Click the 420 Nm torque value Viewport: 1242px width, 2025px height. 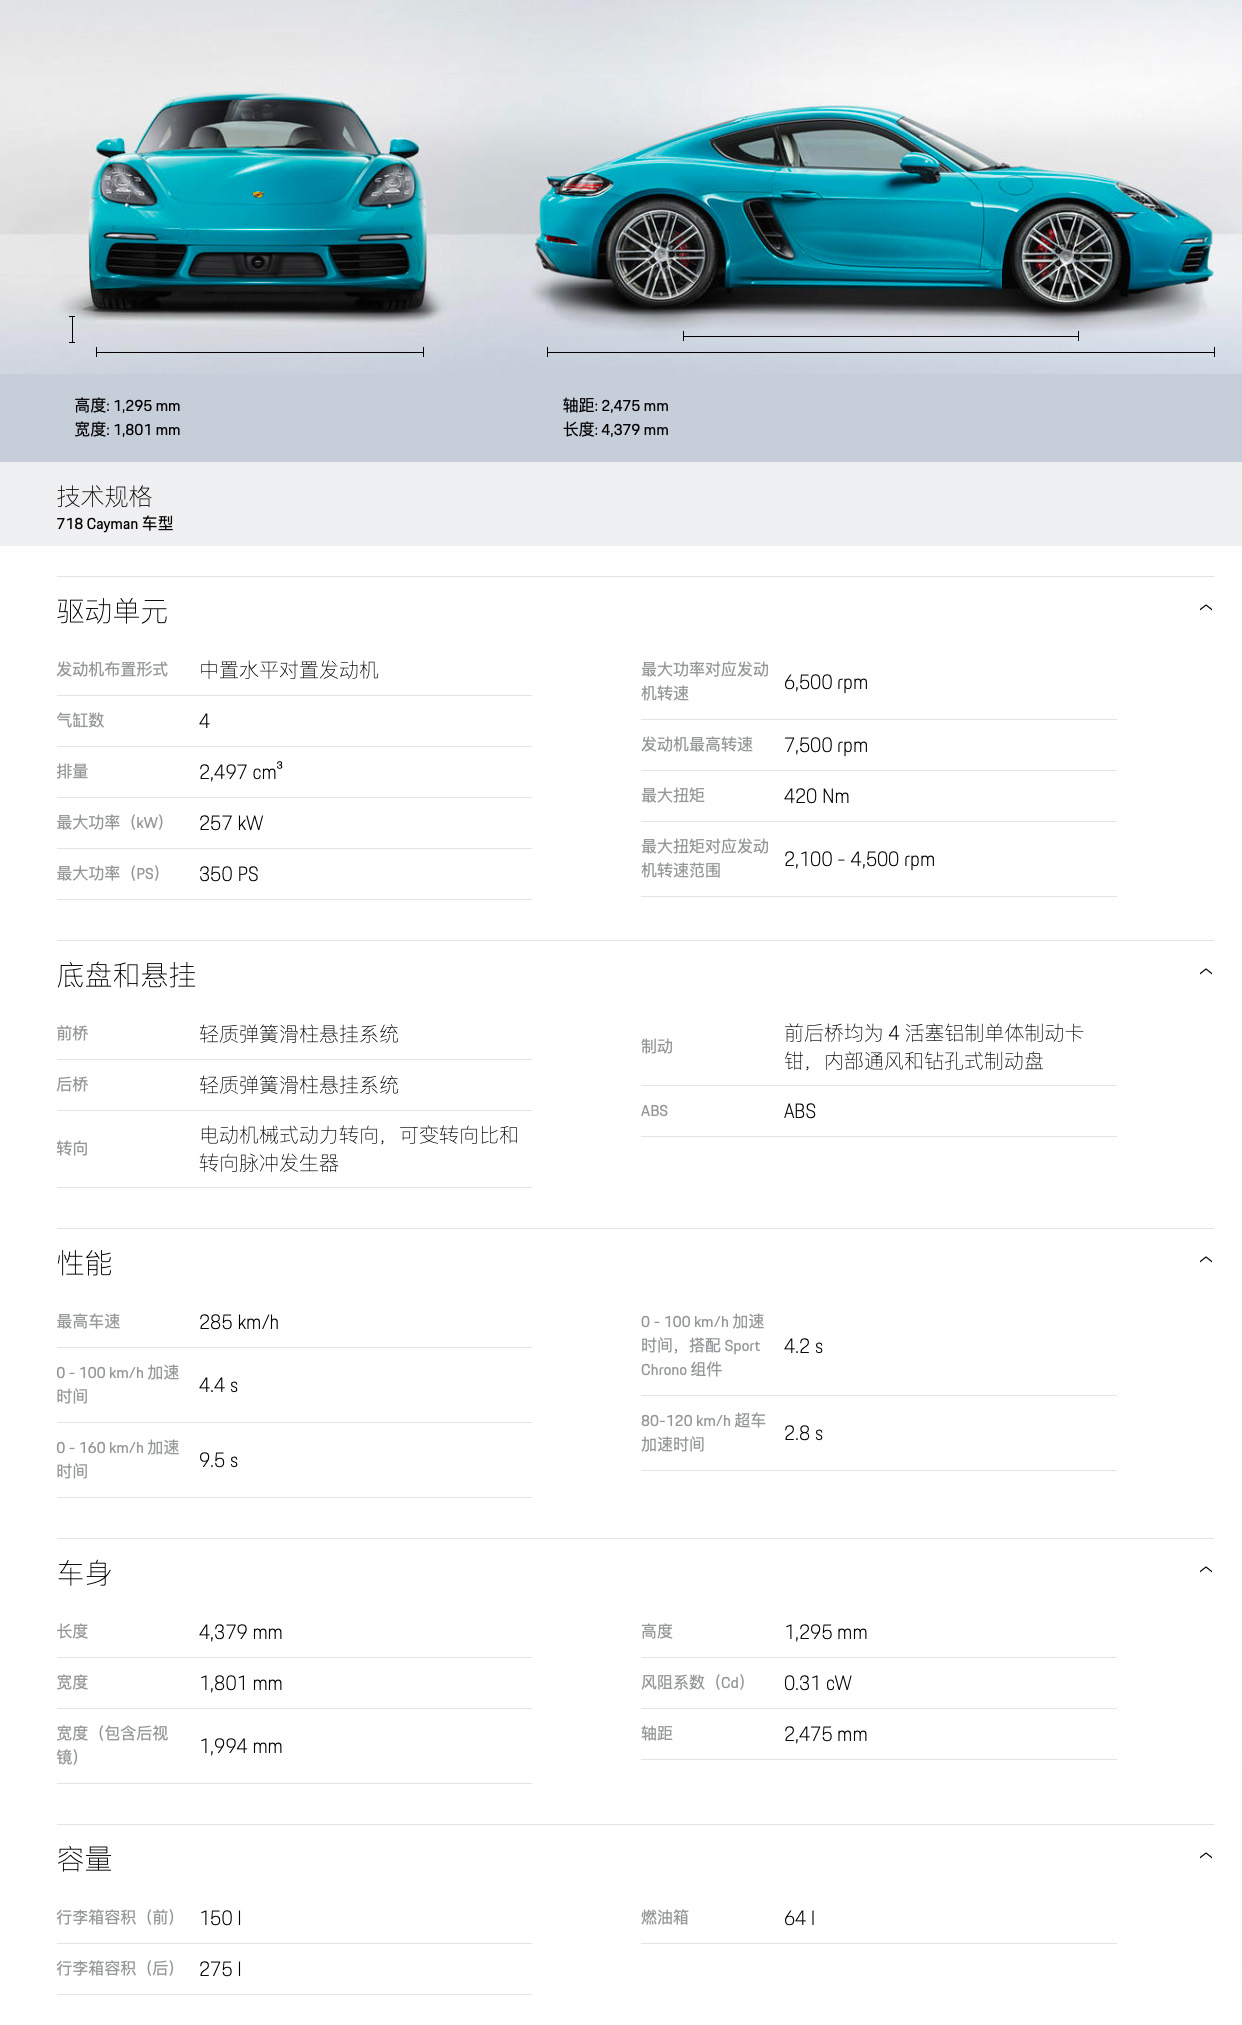(817, 796)
